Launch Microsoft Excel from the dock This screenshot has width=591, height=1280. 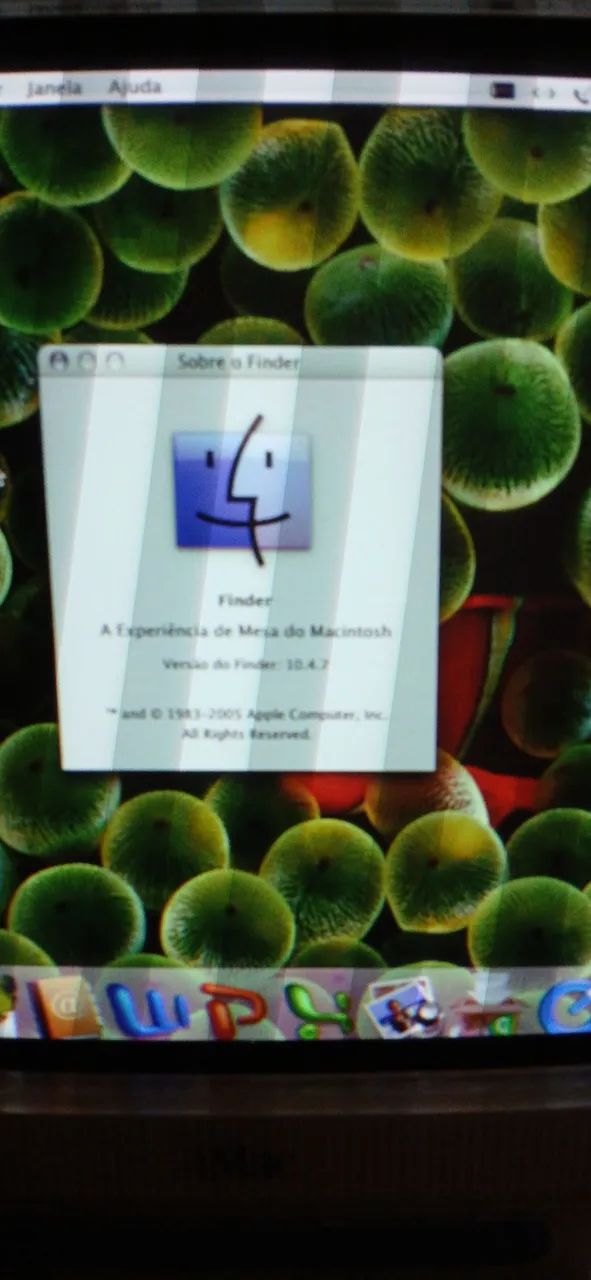coord(319,1010)
